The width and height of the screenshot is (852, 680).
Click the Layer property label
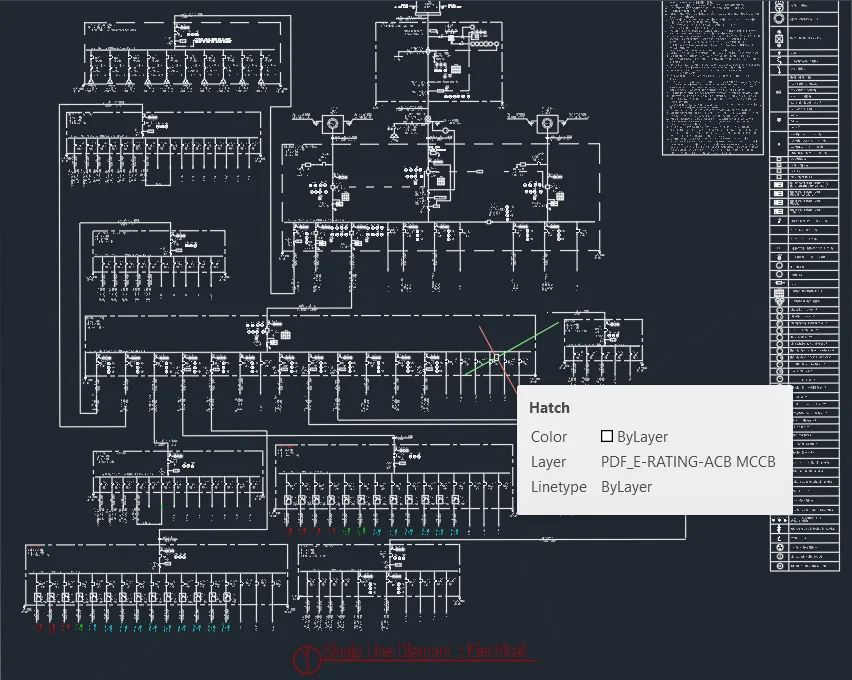(x=548, y=462)
